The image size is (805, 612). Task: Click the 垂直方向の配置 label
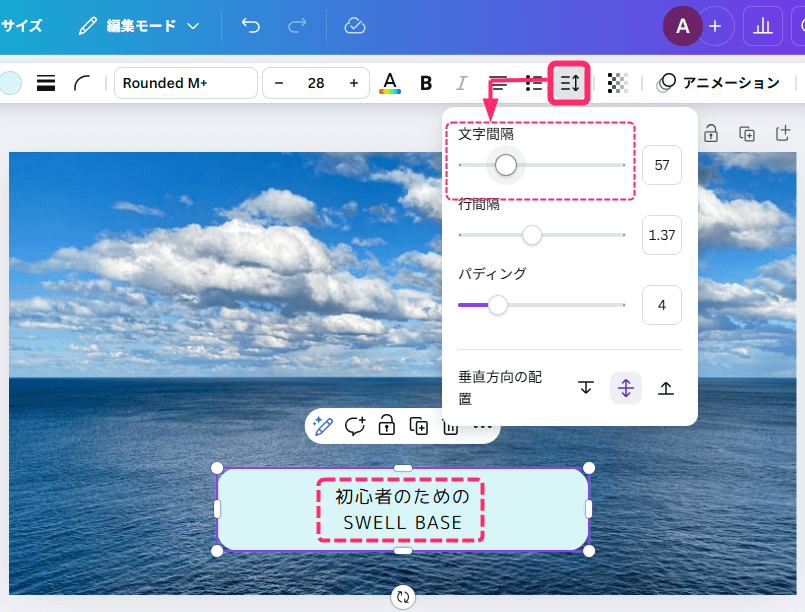click(500, 388)
